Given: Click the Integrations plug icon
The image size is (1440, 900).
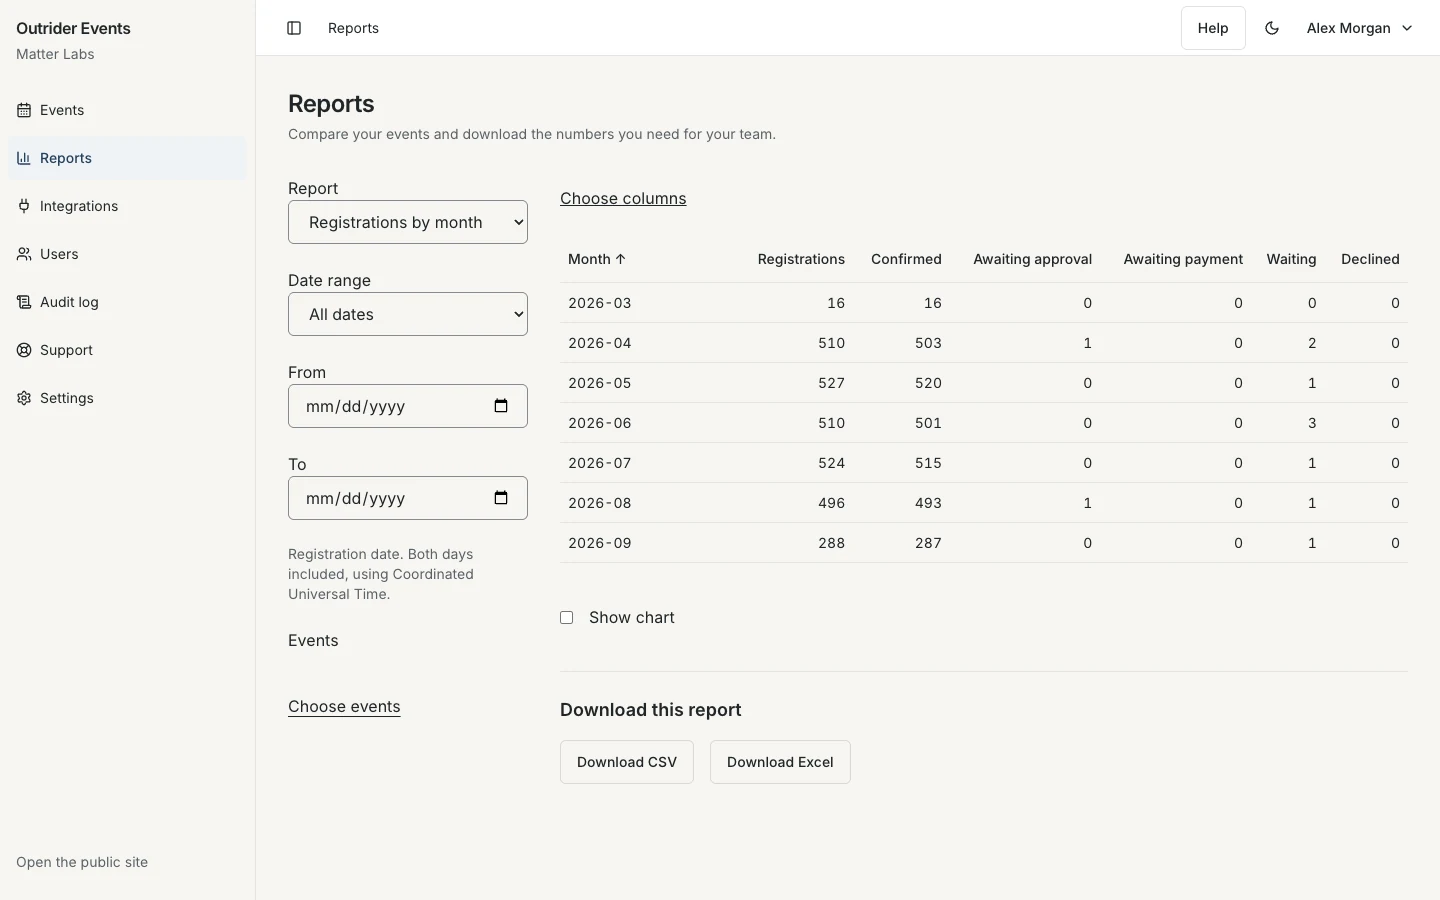Looking at the screenshot, I should [24, 206].
